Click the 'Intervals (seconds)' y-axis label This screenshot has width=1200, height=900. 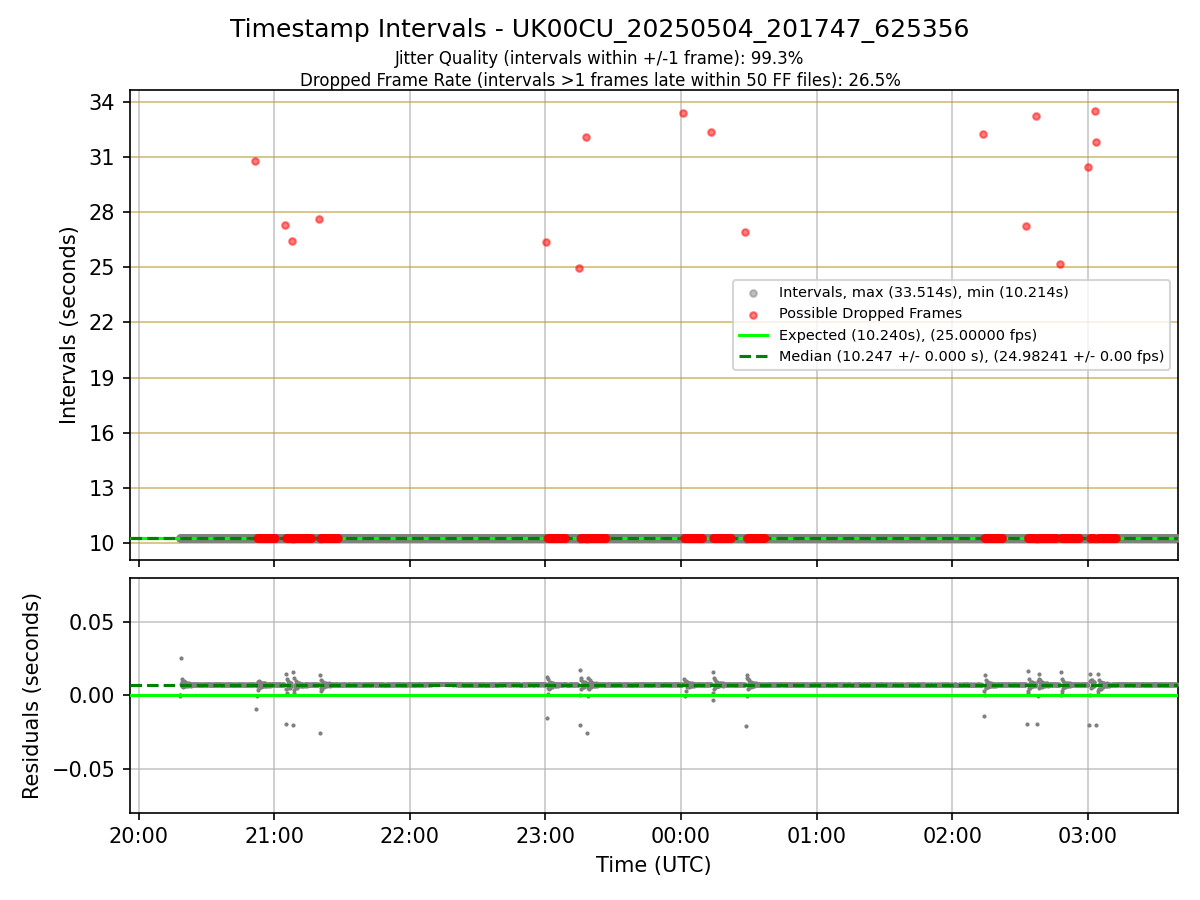69,325
